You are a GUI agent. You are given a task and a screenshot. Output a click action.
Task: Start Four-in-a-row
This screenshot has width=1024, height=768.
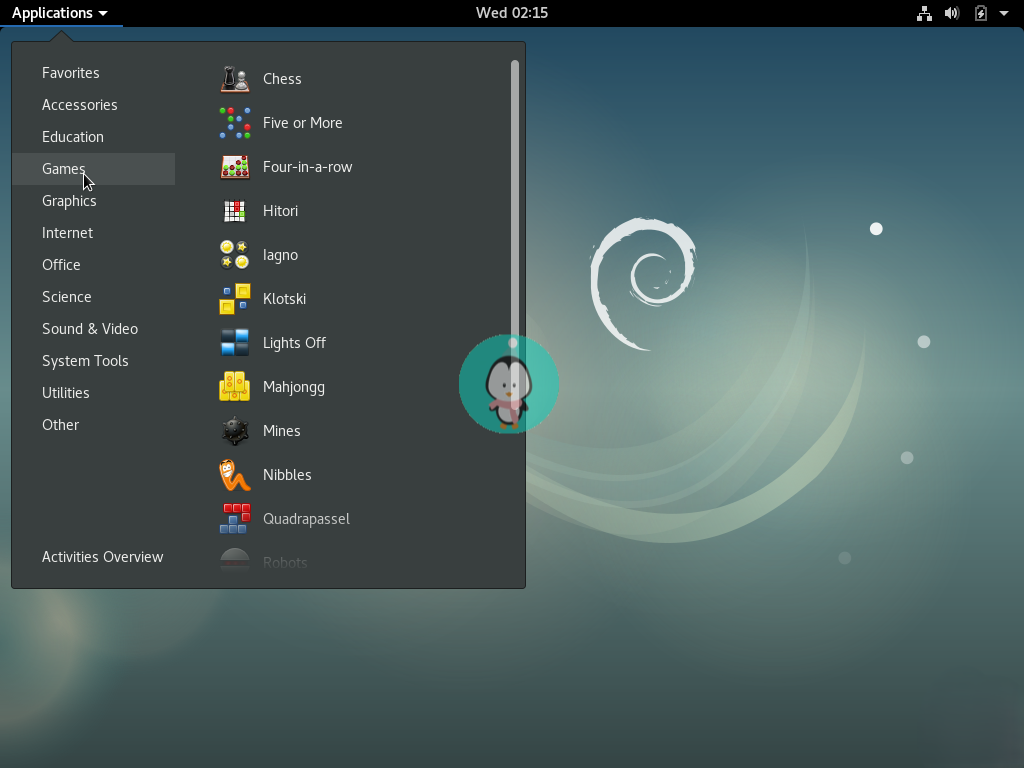click(x=308, y=167)
